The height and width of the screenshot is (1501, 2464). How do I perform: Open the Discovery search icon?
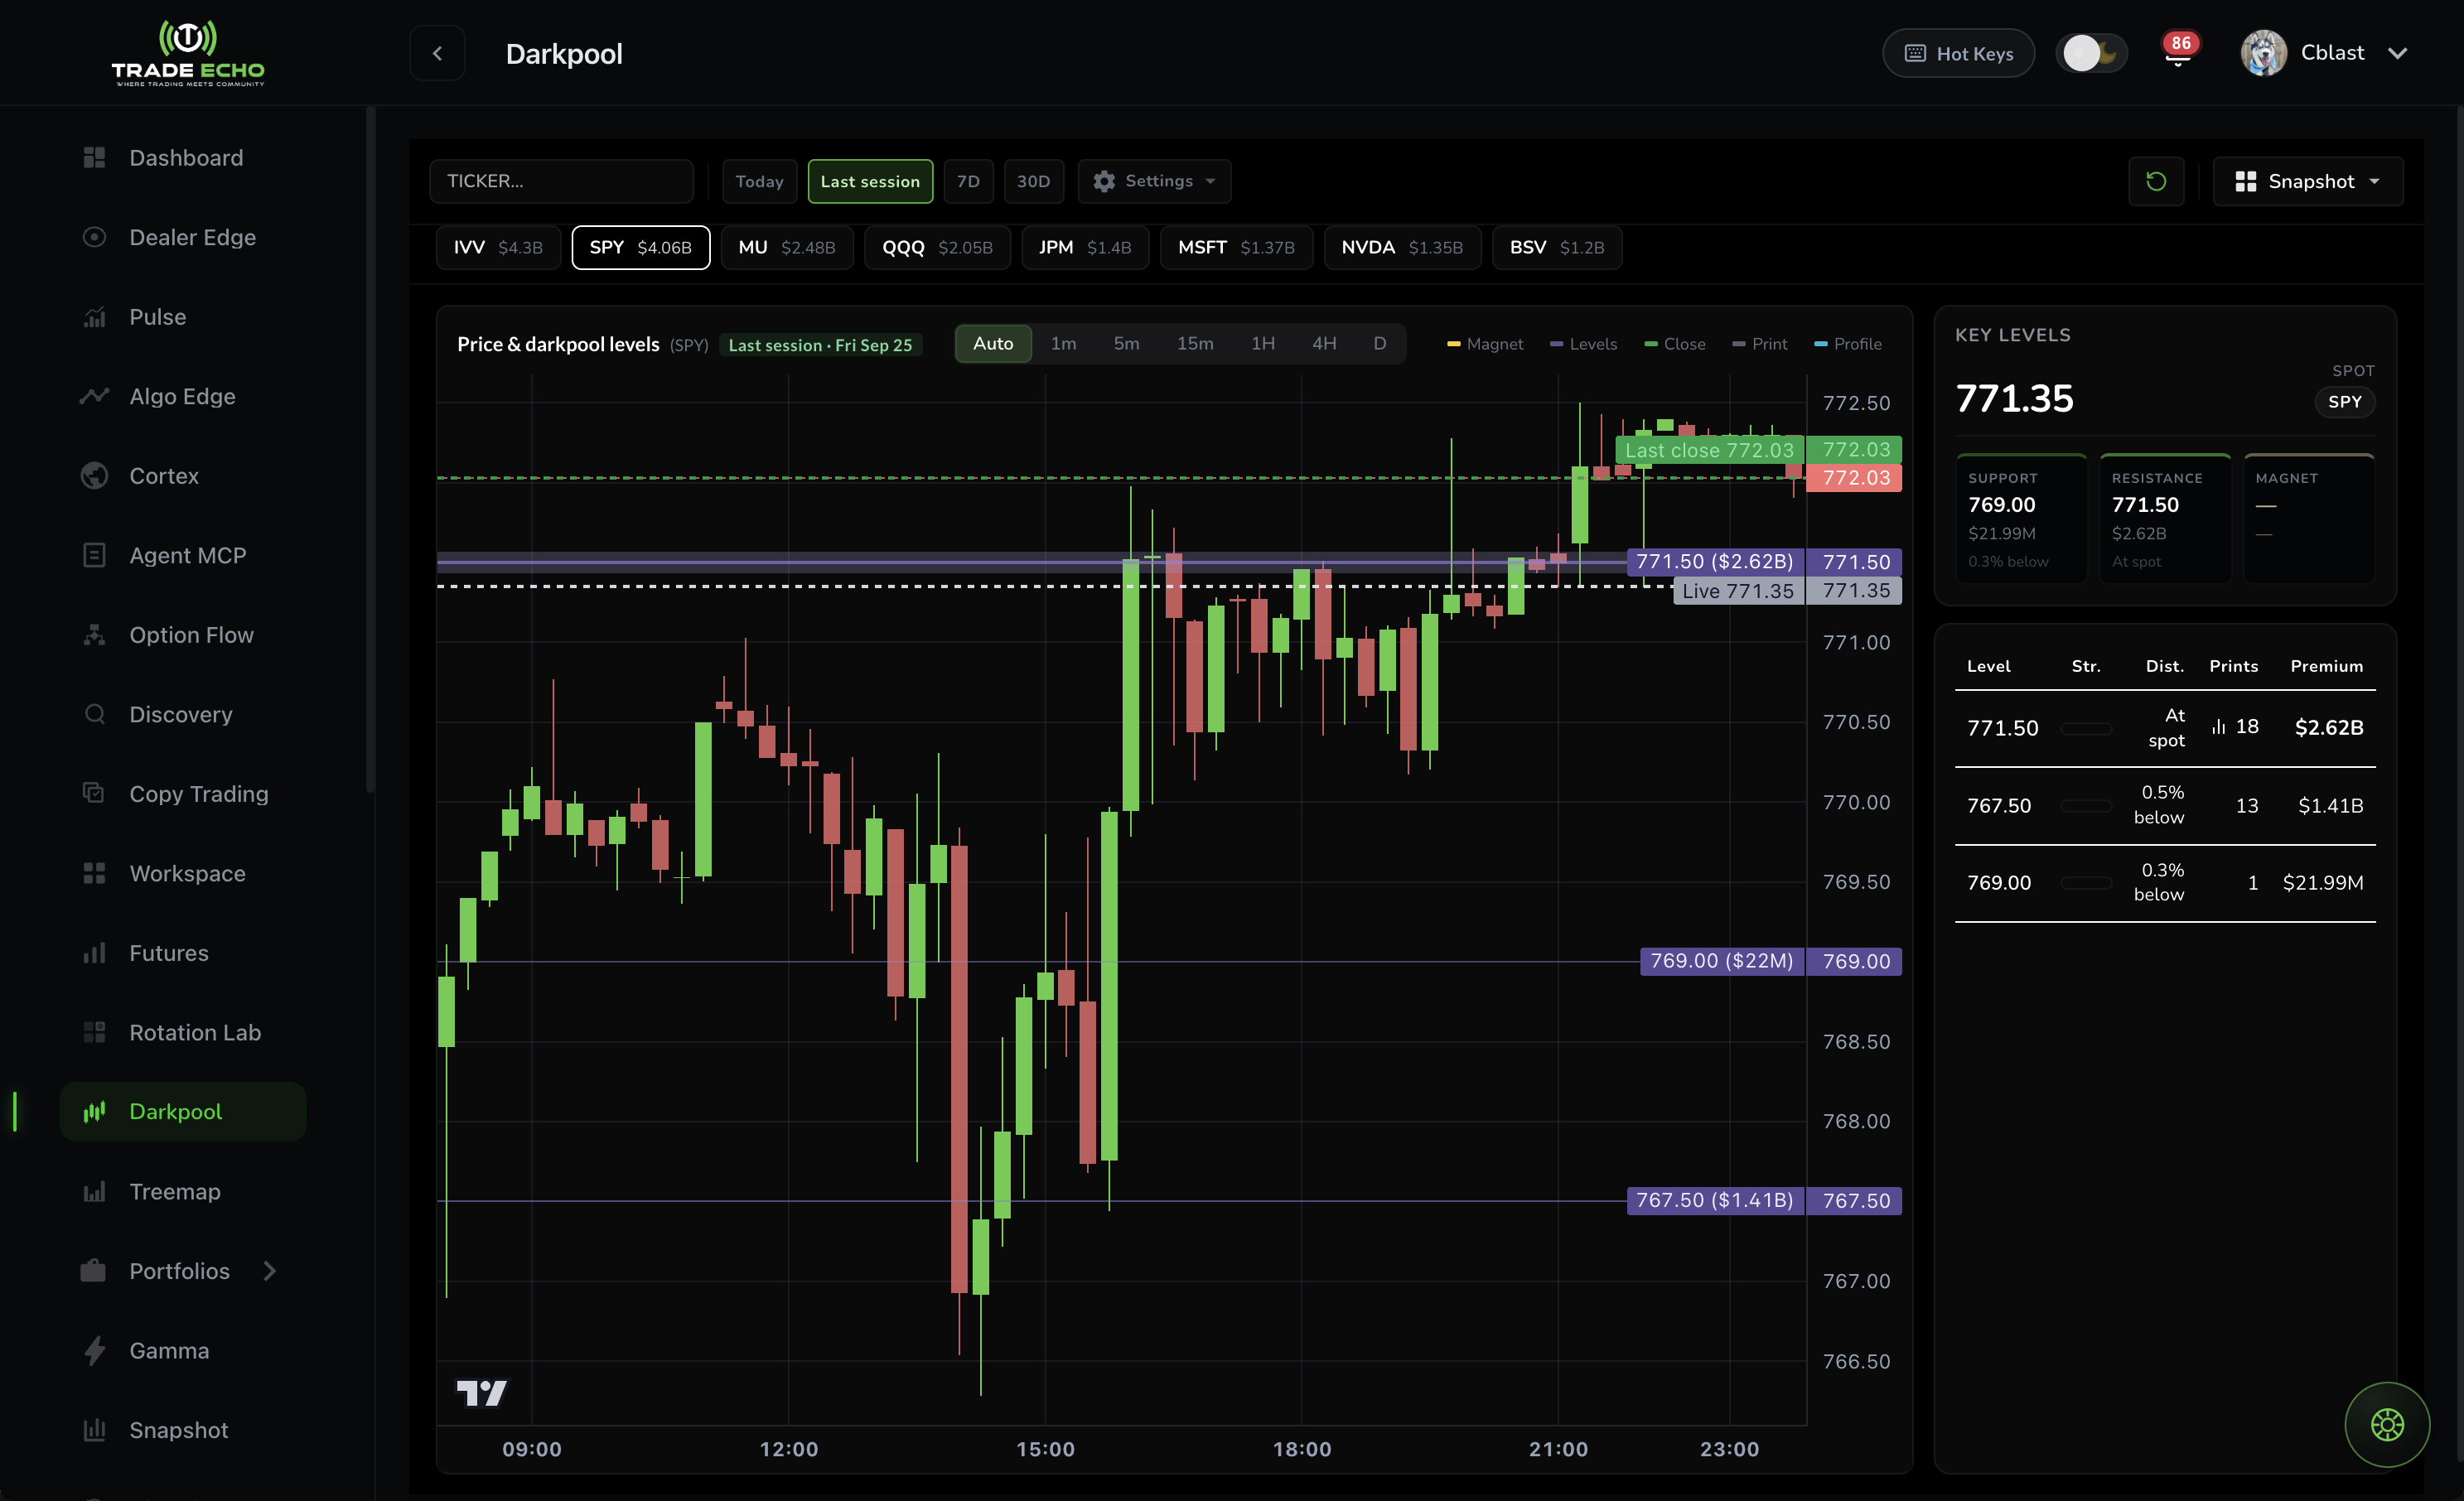(x=94, y=714)
